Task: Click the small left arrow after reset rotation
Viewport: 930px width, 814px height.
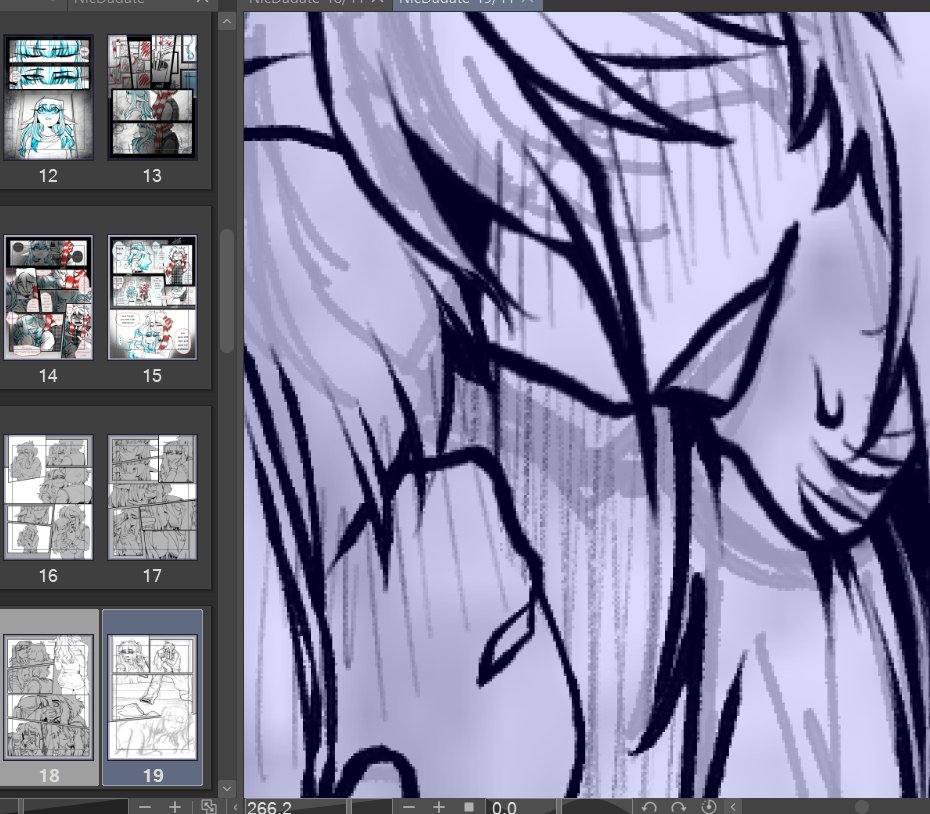Action: pos(733,807)
